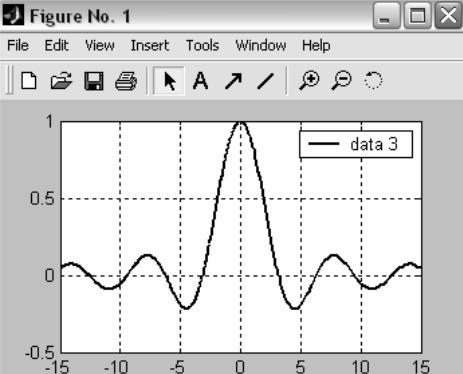Image resolution: width=463 pixels, height=374 pixels.
Task: Click the 'data 3' legend label
Action: click(374, 144)
